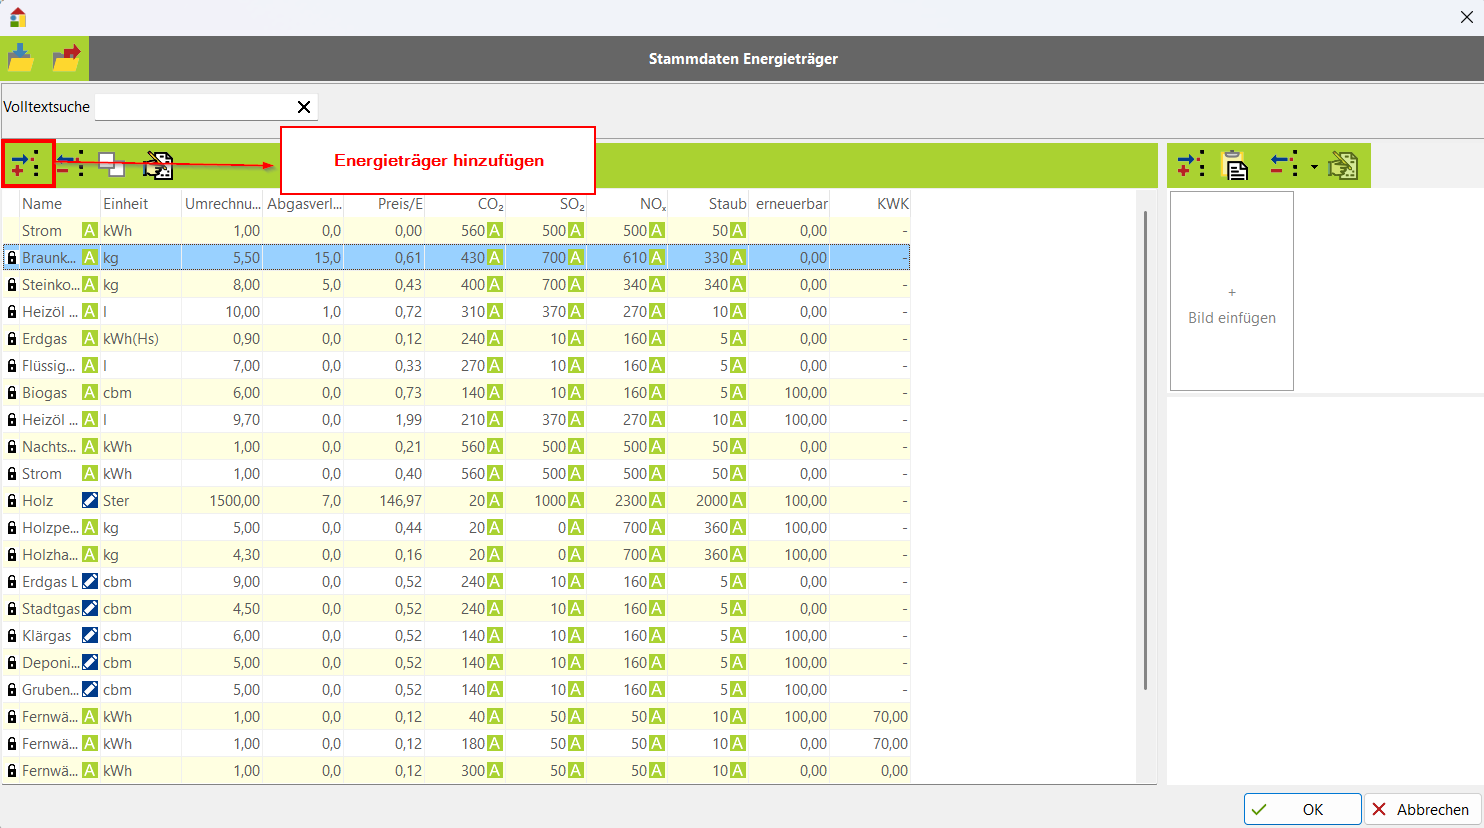The image size is (1484, 828).
Task: Click the edit entry icon in left toolbar
Action: pos(158,165)
